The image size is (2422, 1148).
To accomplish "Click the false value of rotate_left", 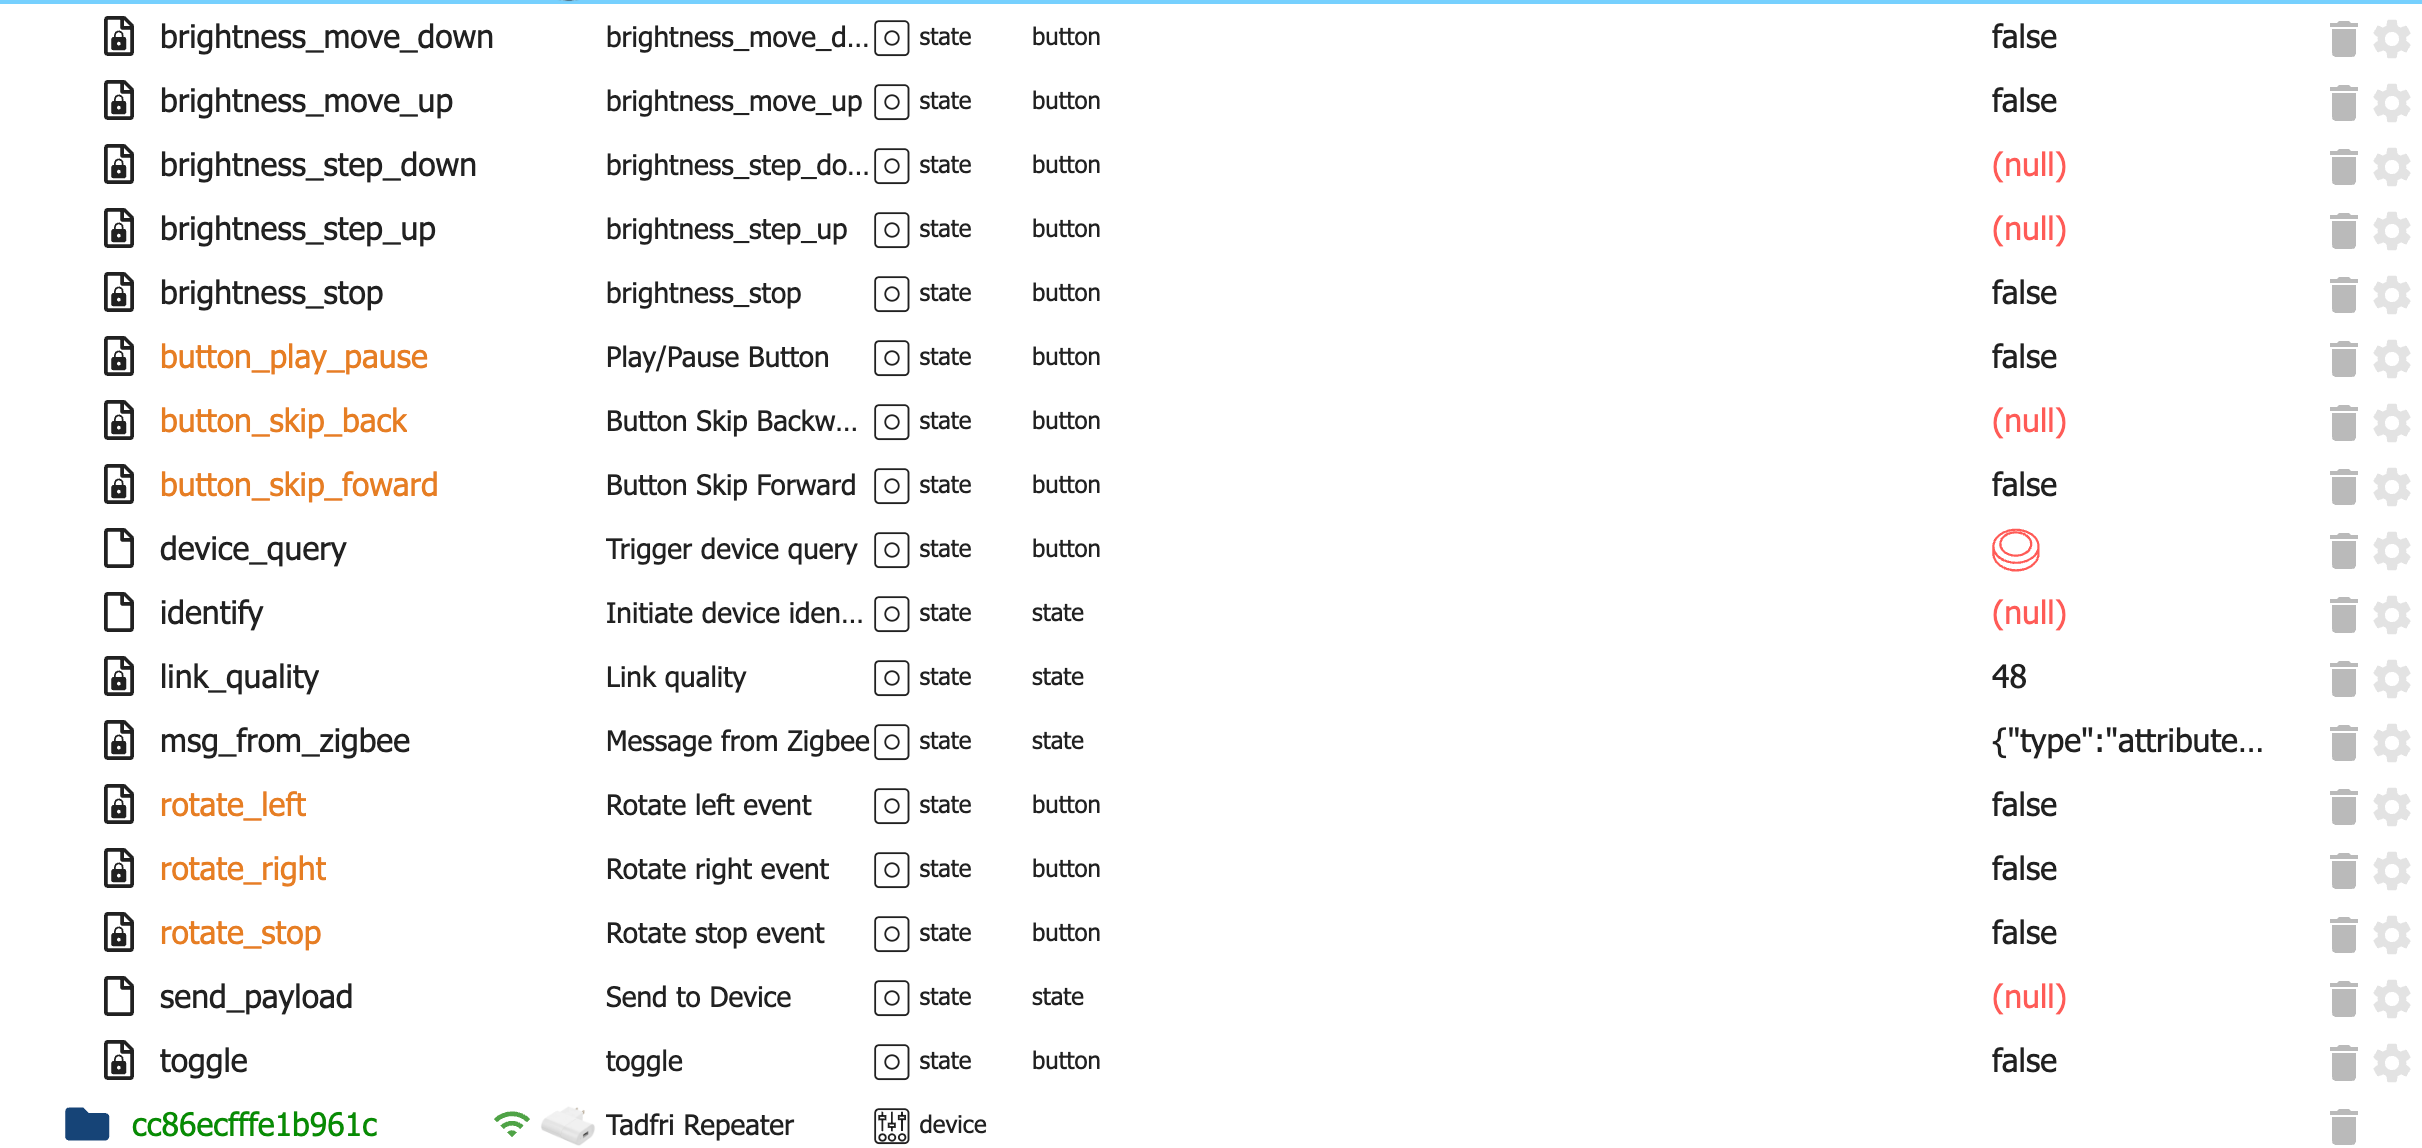I will (2024, 805).
